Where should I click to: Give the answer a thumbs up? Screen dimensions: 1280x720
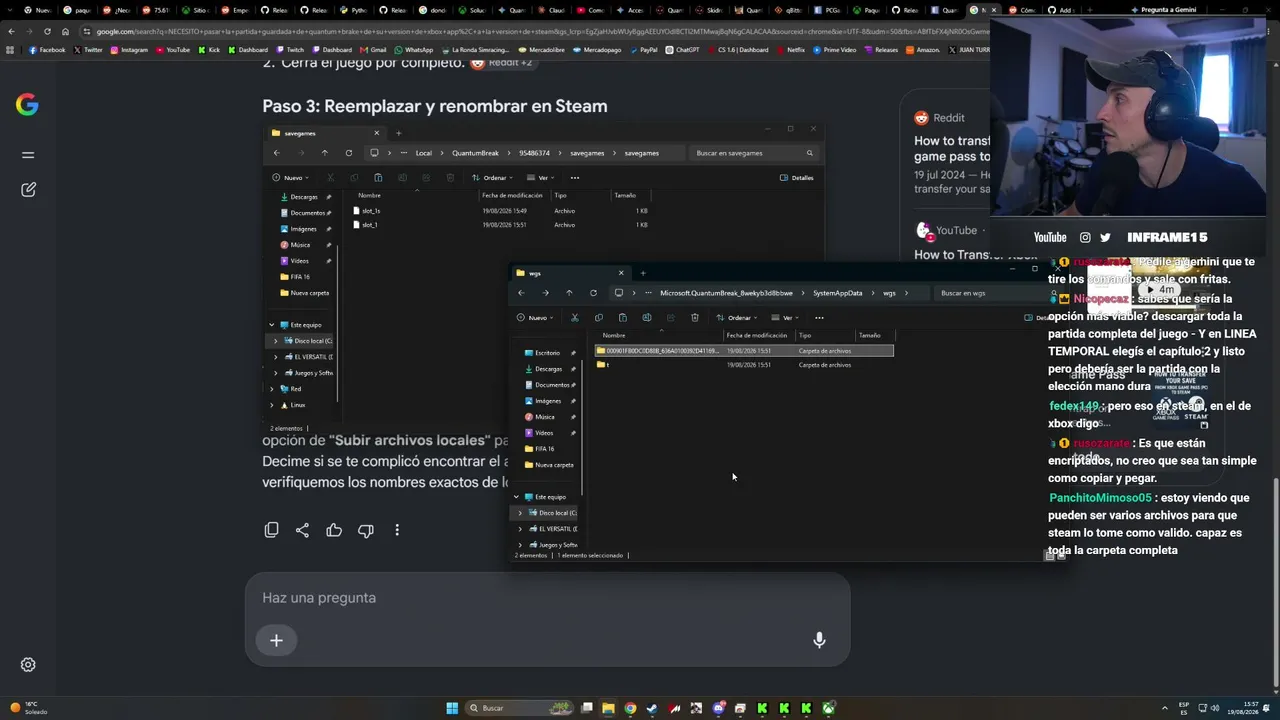pyautogui.click(x=334, y=530)
